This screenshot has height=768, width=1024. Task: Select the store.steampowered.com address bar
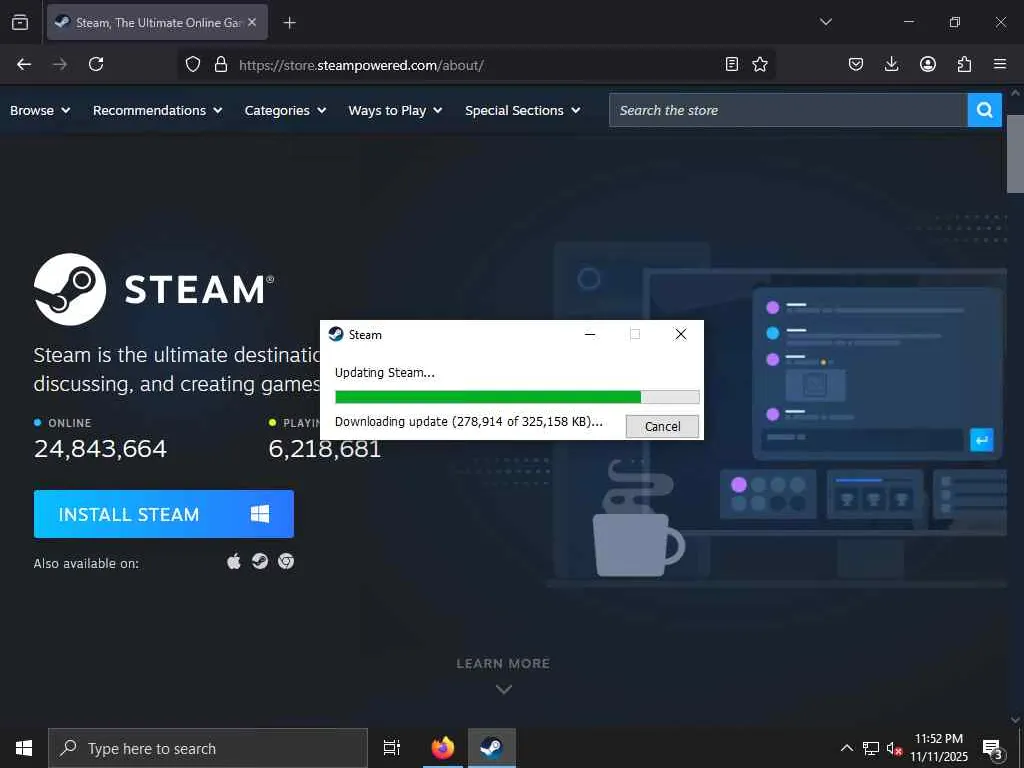click(x=477, y=65)
